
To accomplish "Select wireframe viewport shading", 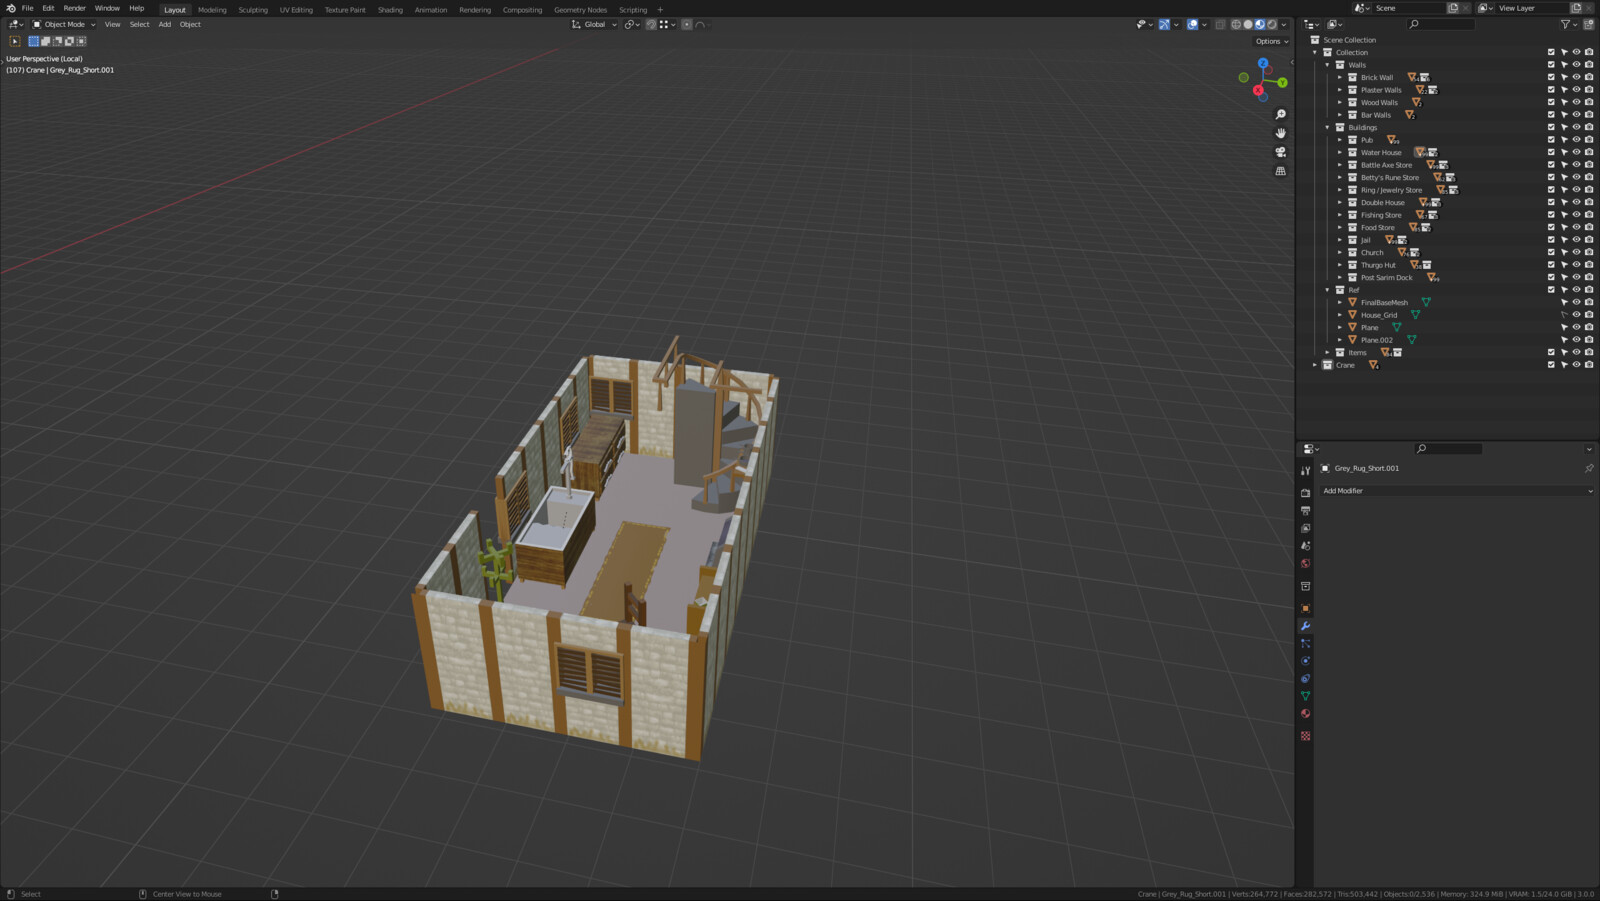I will (1236, 24).
